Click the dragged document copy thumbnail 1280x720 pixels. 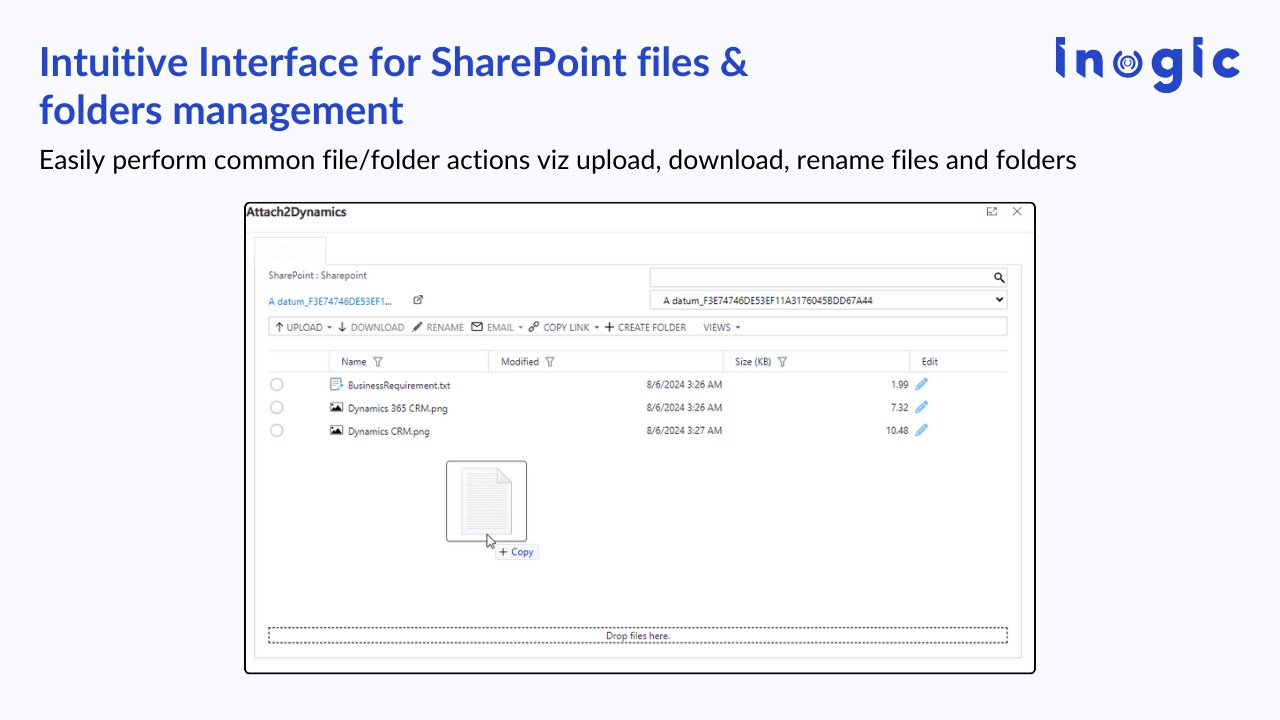click(486, 501)
